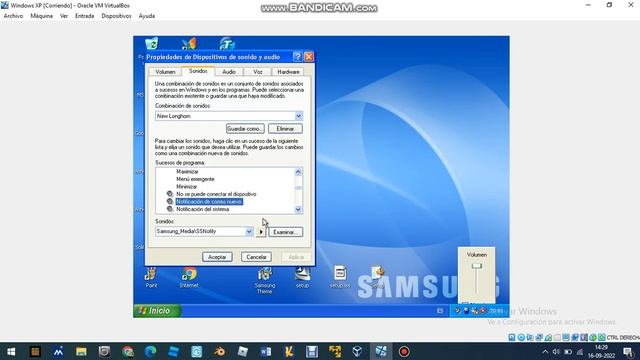Click the Guardar como button

point(245,129)
